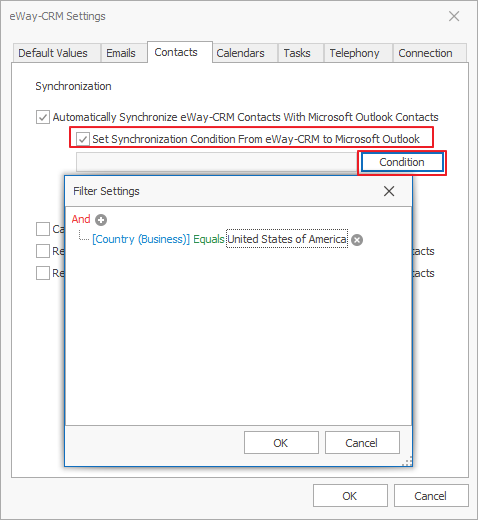Change the [Country (Business)] field
This screenshot has width=479, height=520.
[x=141, y=239]
